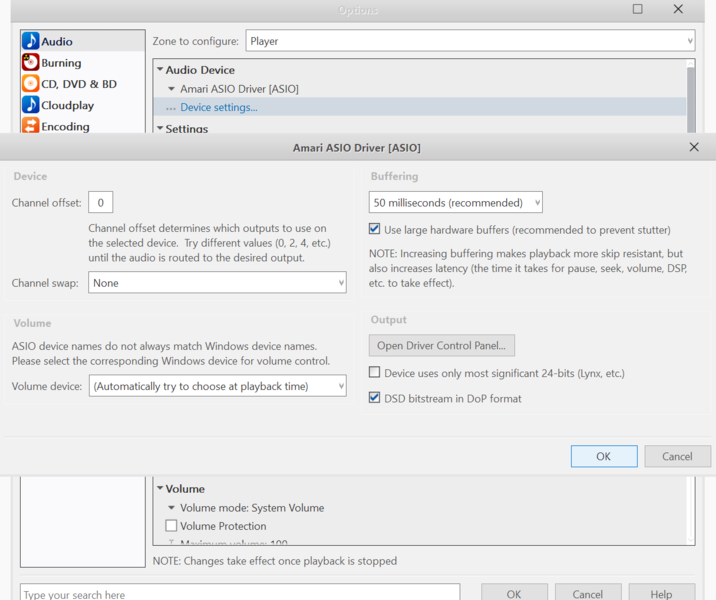Click the Audio music note icon
Viewport: 716px width, 600px height.
tap(31, 42)
